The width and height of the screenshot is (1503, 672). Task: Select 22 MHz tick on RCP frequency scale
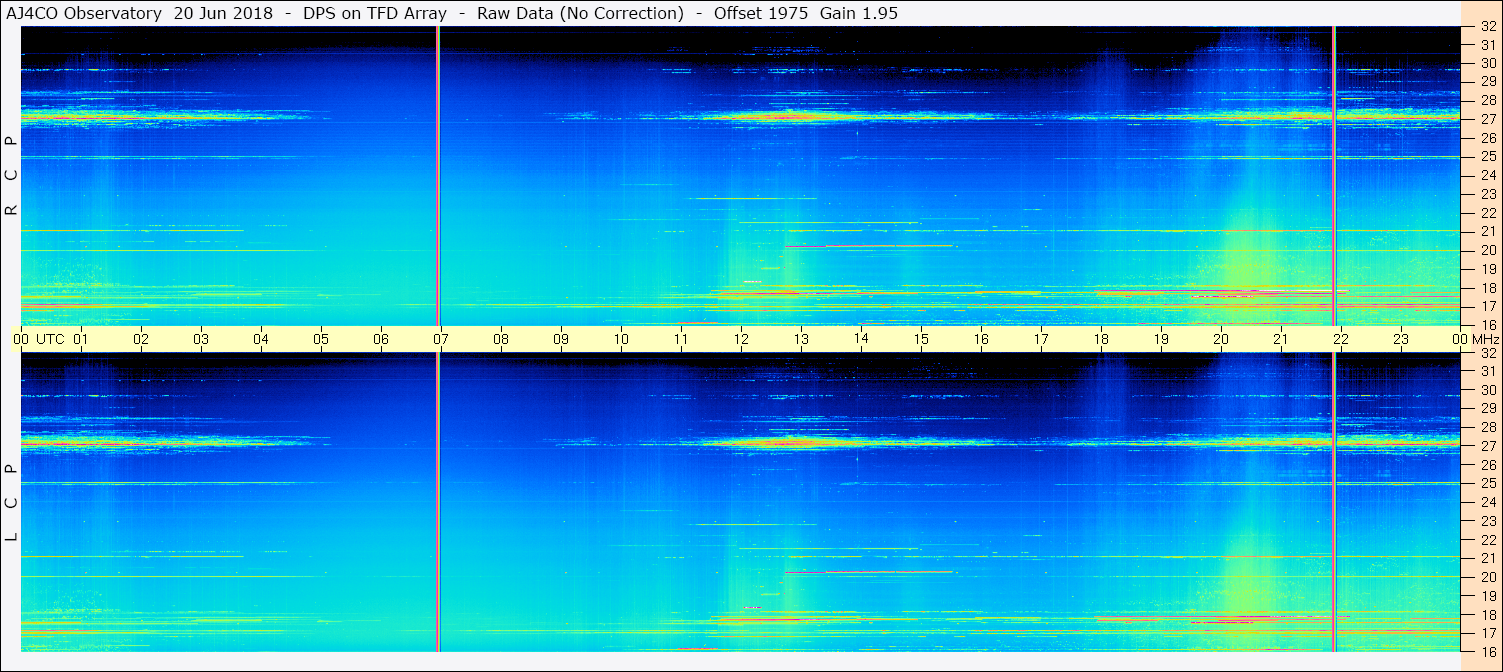[x=1487, y=212]
